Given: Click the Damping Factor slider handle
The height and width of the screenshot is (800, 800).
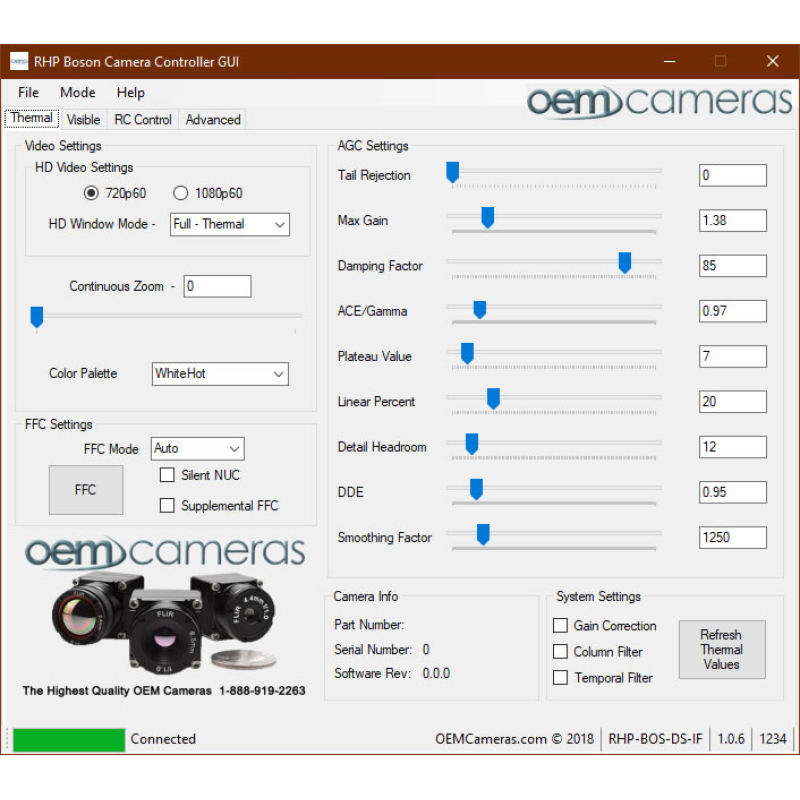Looking at the screenshot, I should pyautogui.click(x=624, y=263).
